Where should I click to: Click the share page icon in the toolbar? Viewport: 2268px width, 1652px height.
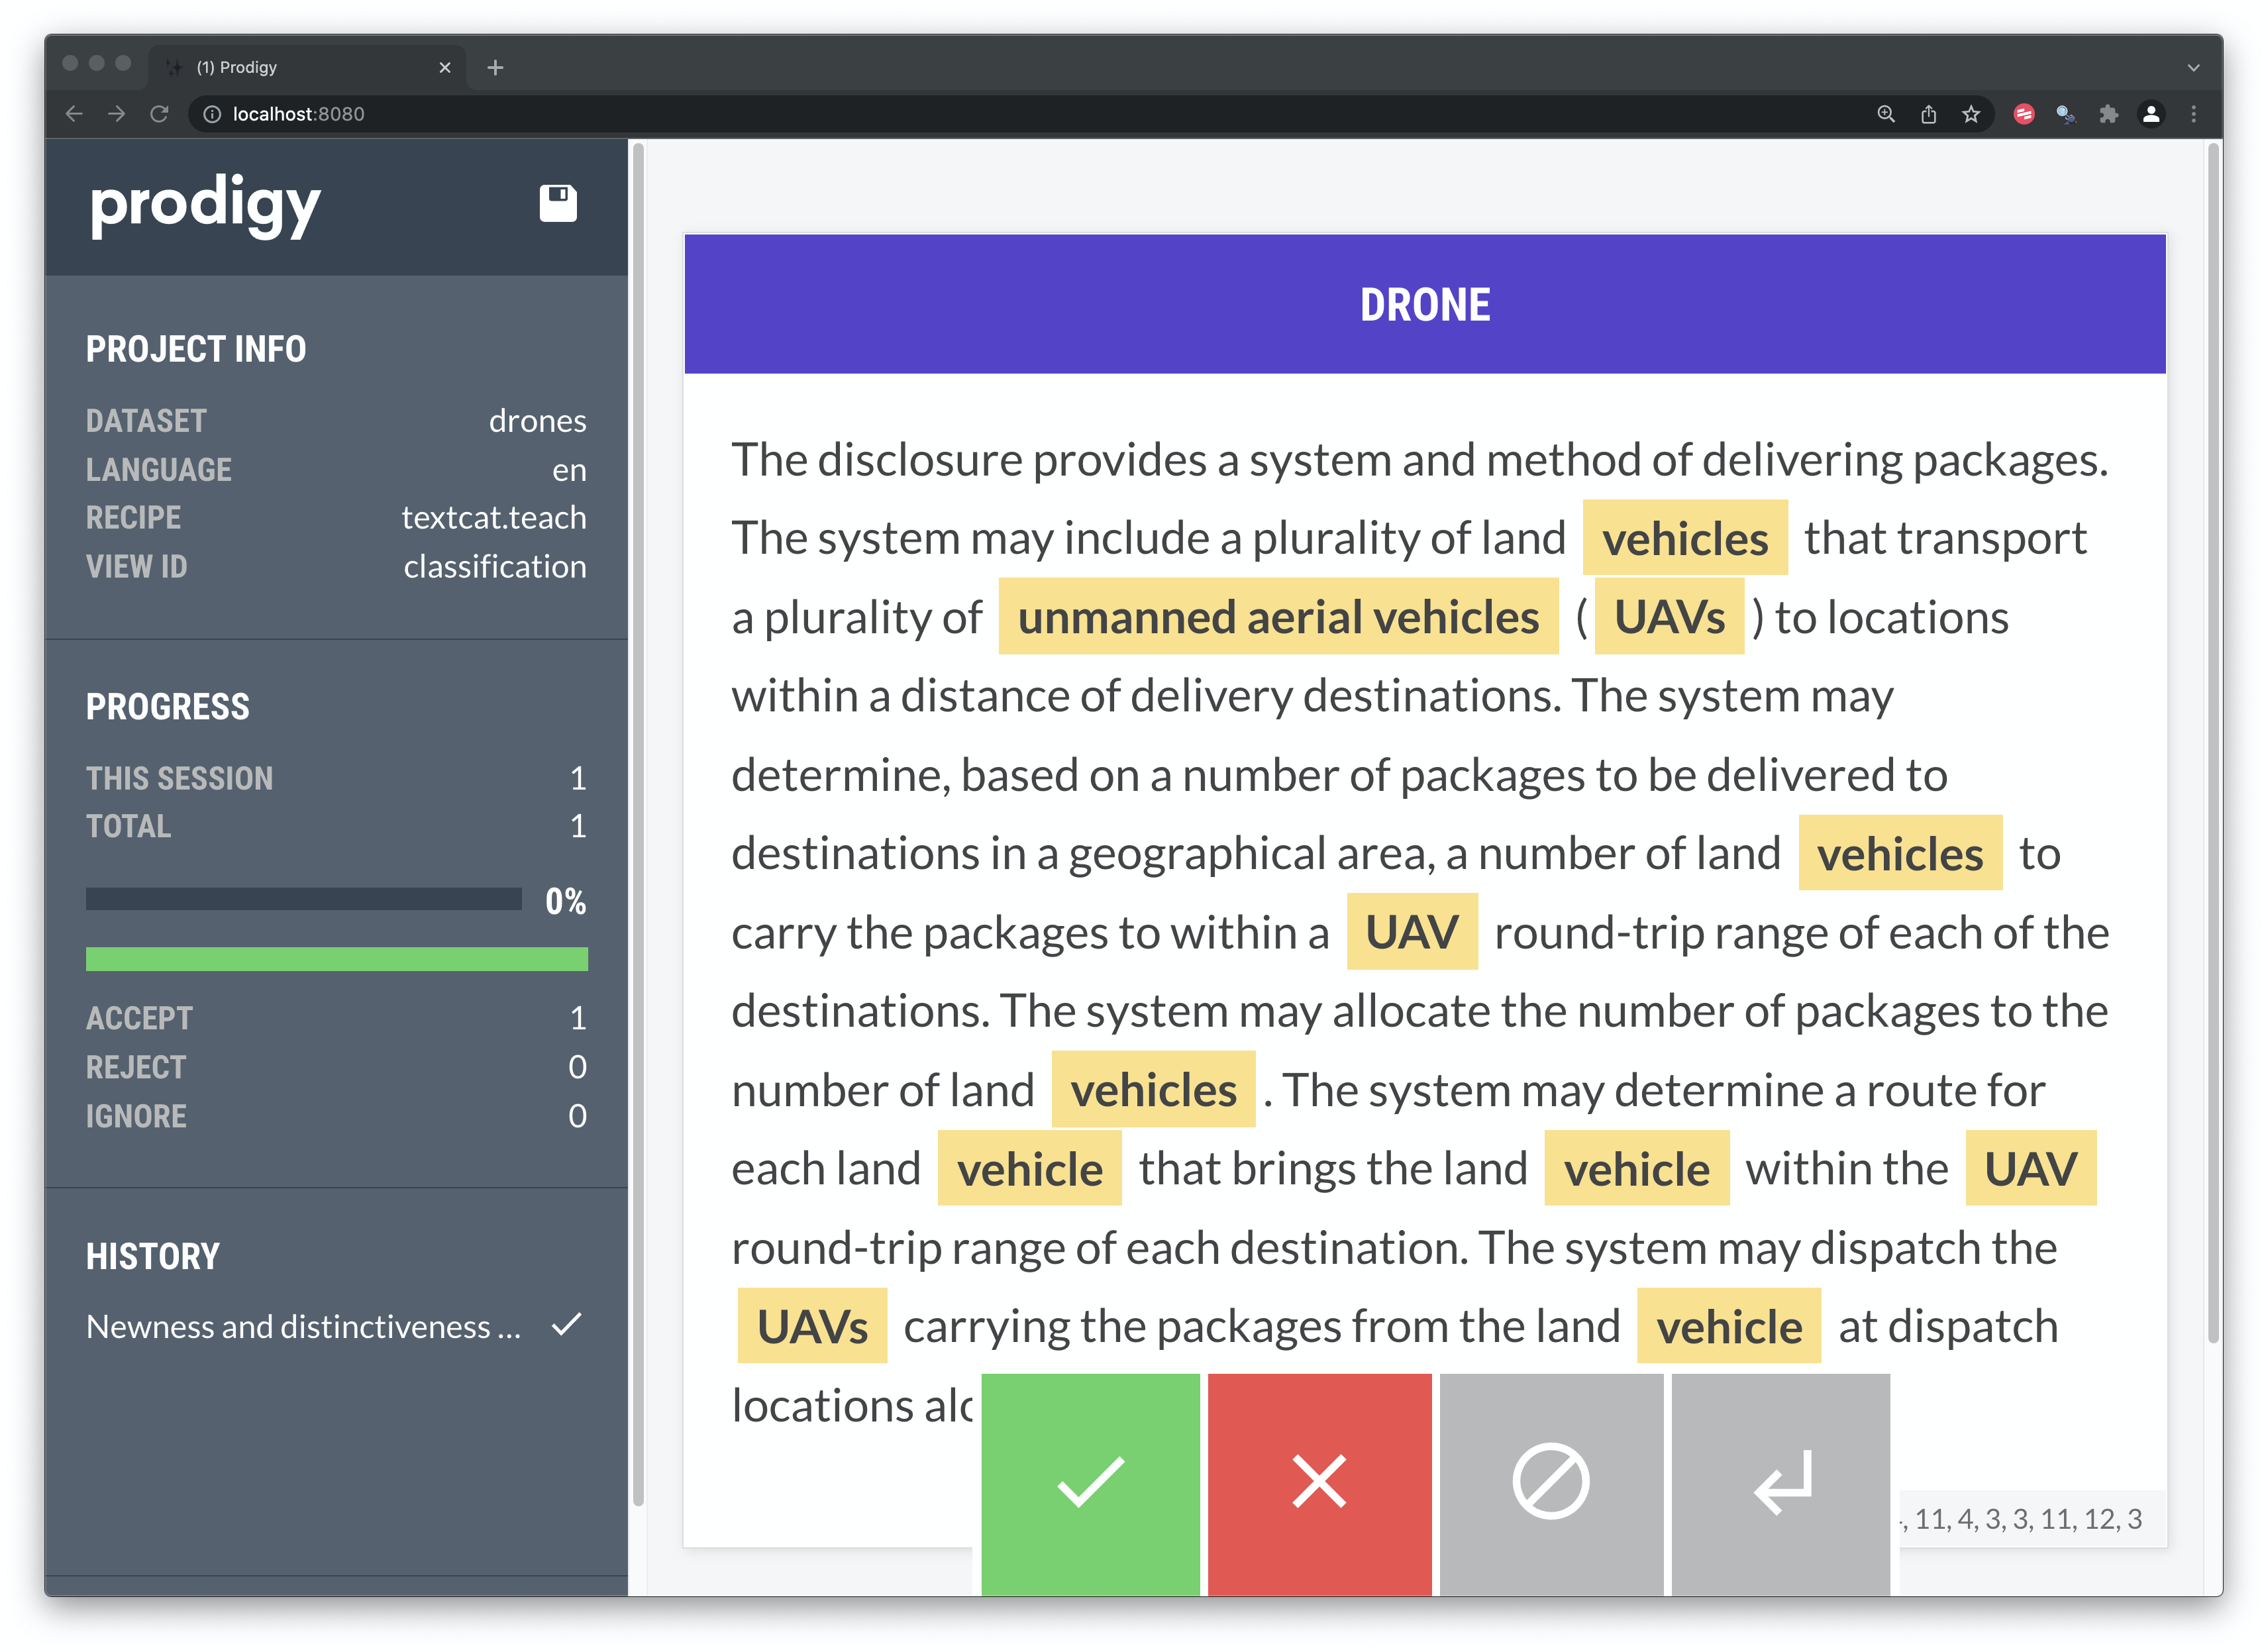[1928, 114]
